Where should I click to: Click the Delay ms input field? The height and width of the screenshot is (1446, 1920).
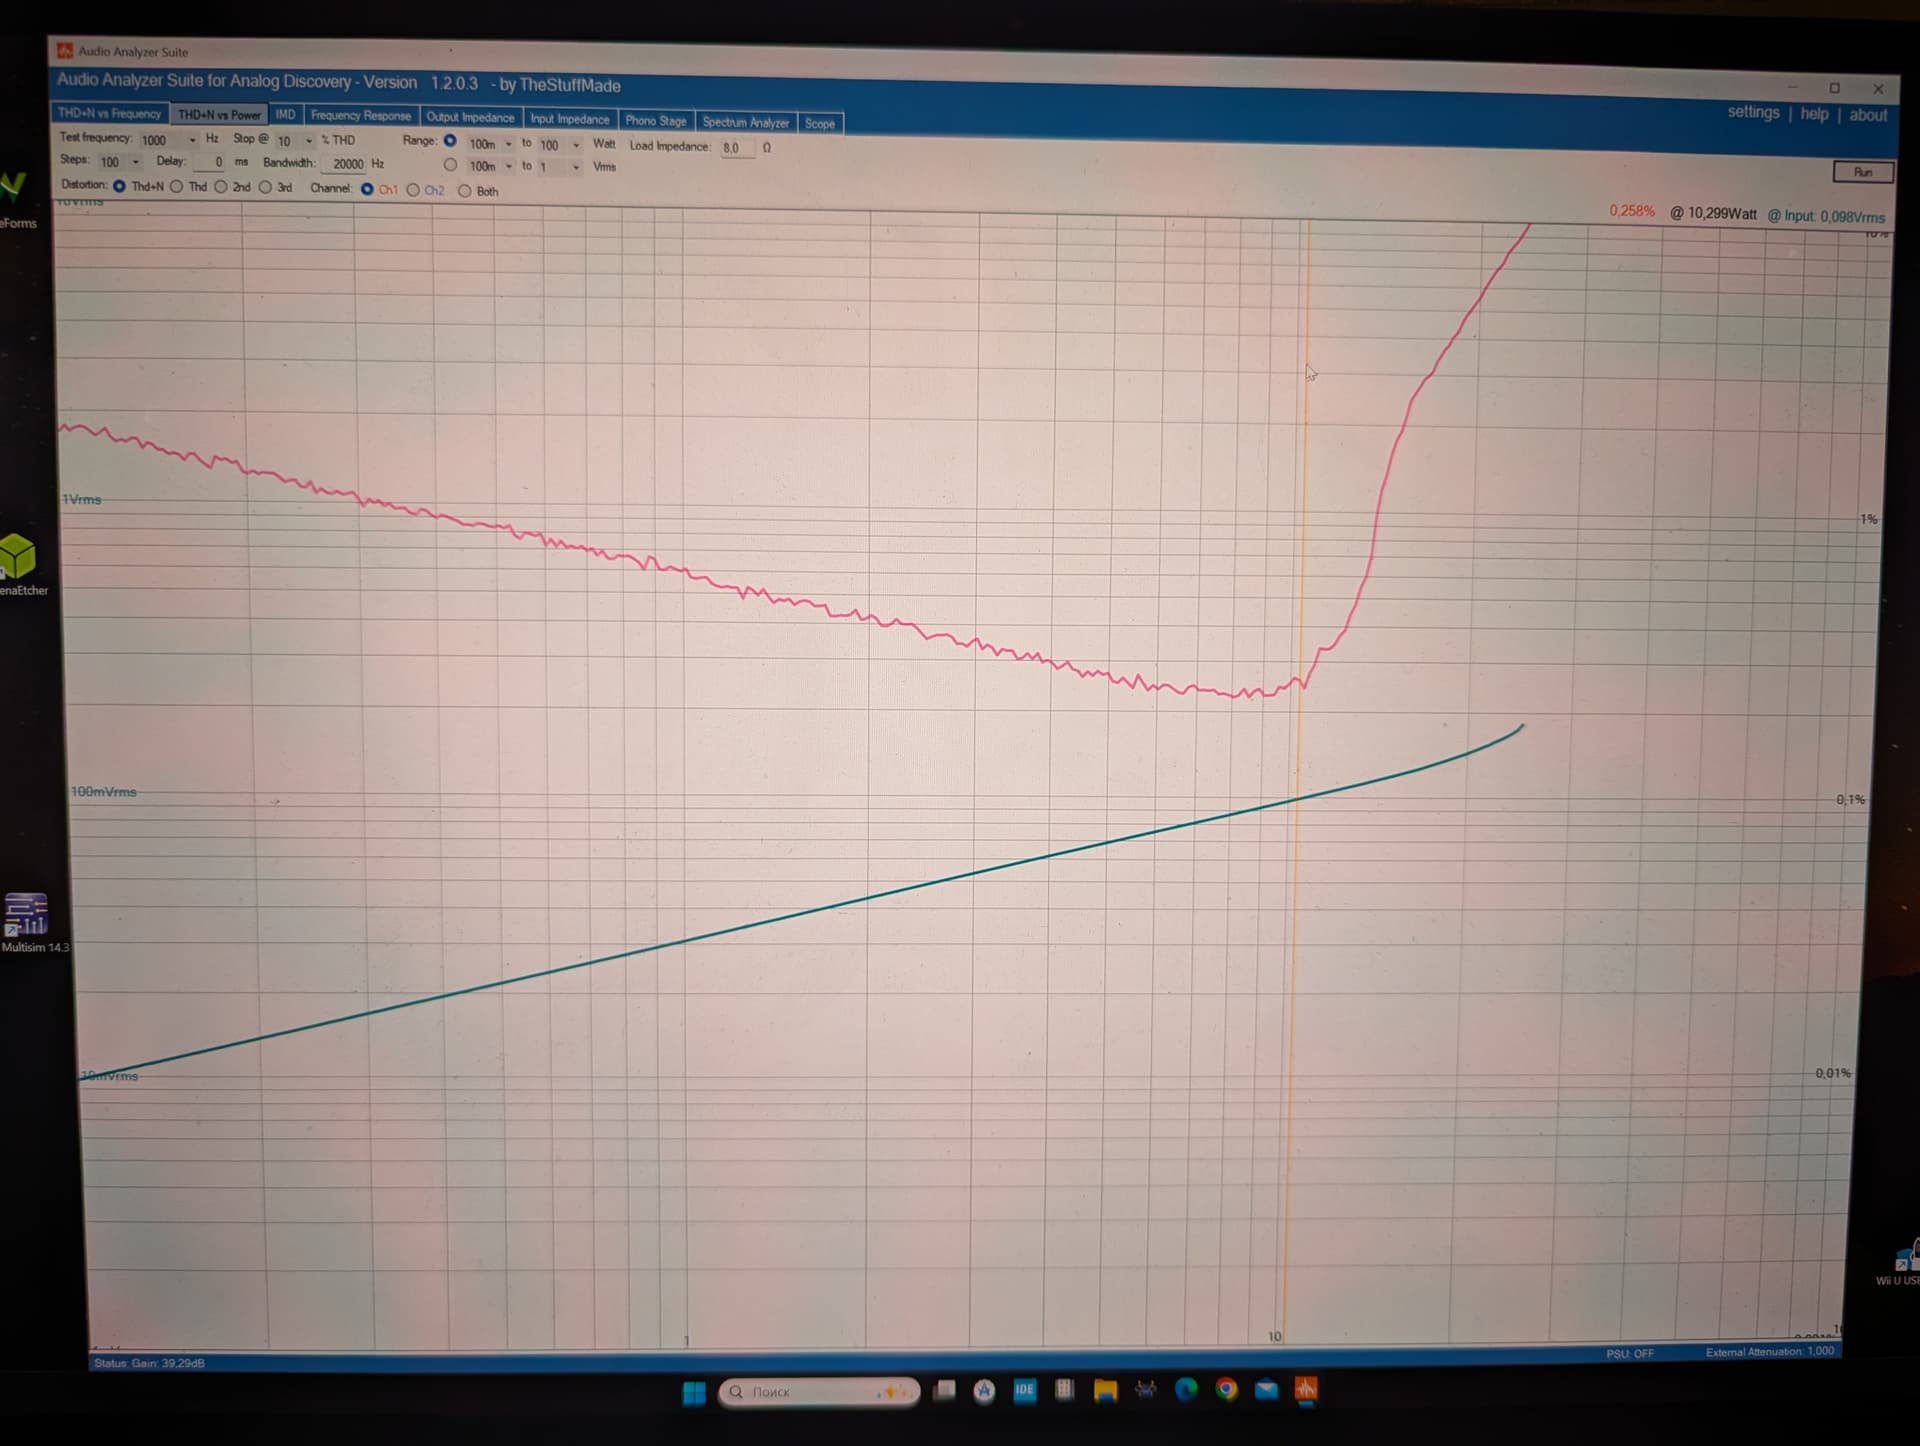210,162
